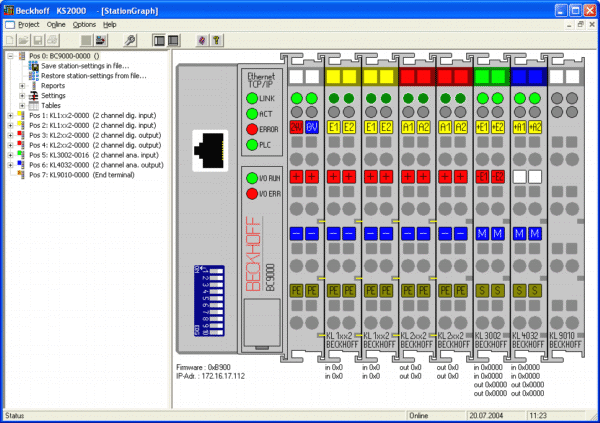Open the Project menu
Screen dimensions: 600x423
click(x=29, y=24)
